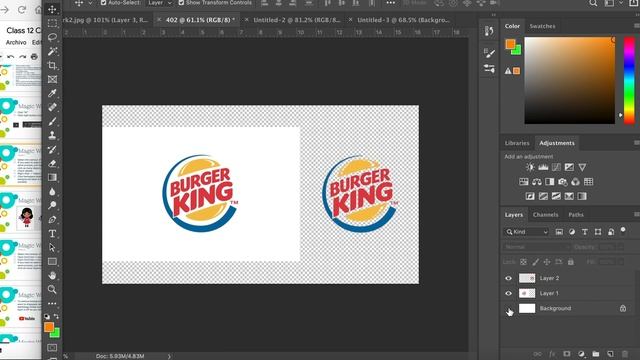Viewport: 640px width, 360px height.
Task: Toggle Quick Mask mode icon
Action: point(52,347)
